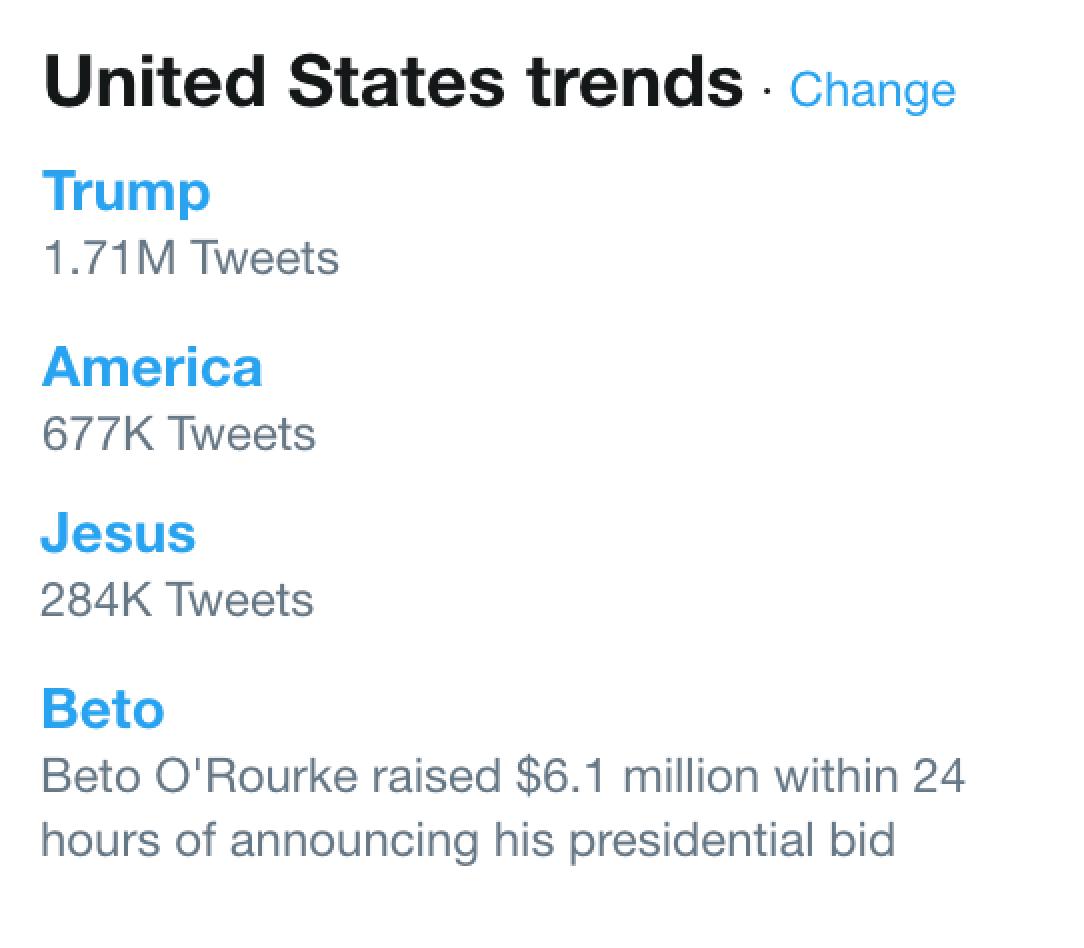The width and height of the screenshot is (1084, 948).
Task: Click "Beto O'Rourke" in the description
Action: pos(199,776)
